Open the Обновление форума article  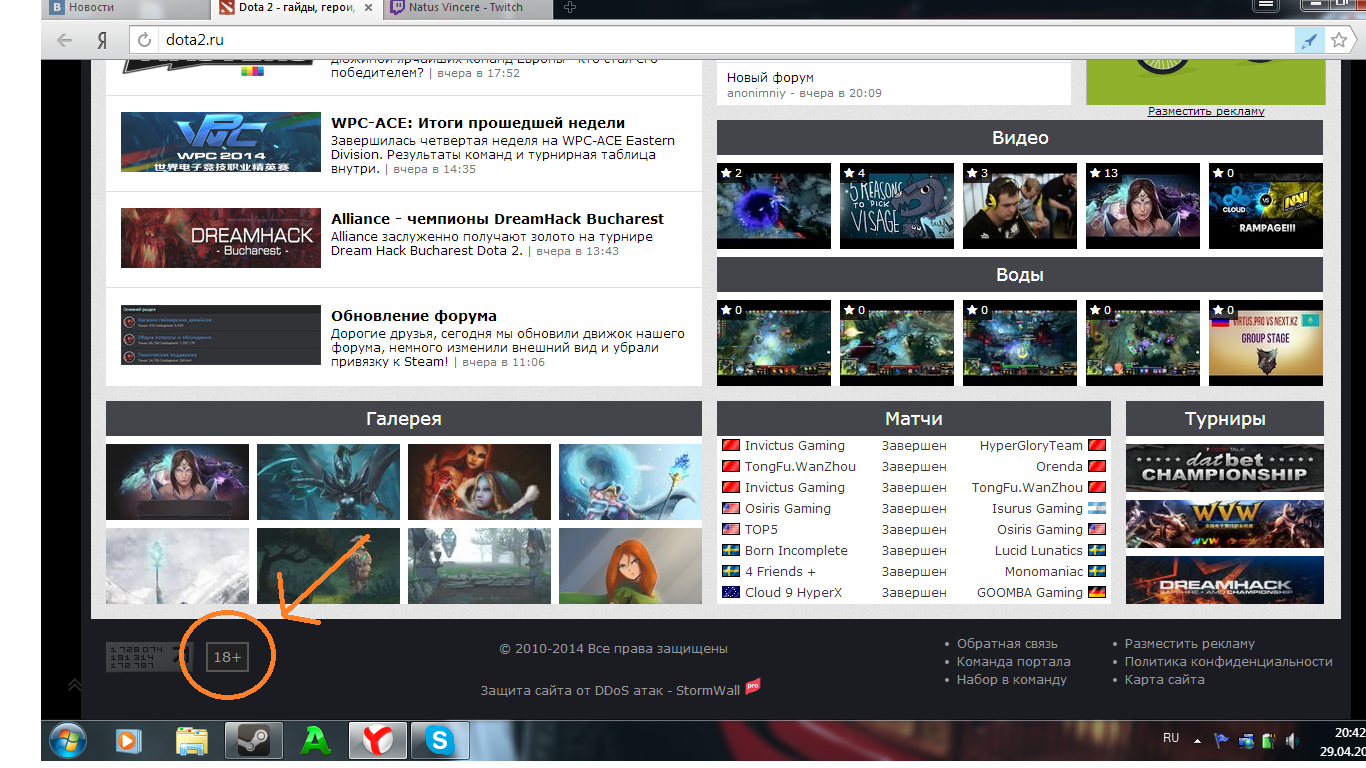click(x=414, y=315)
